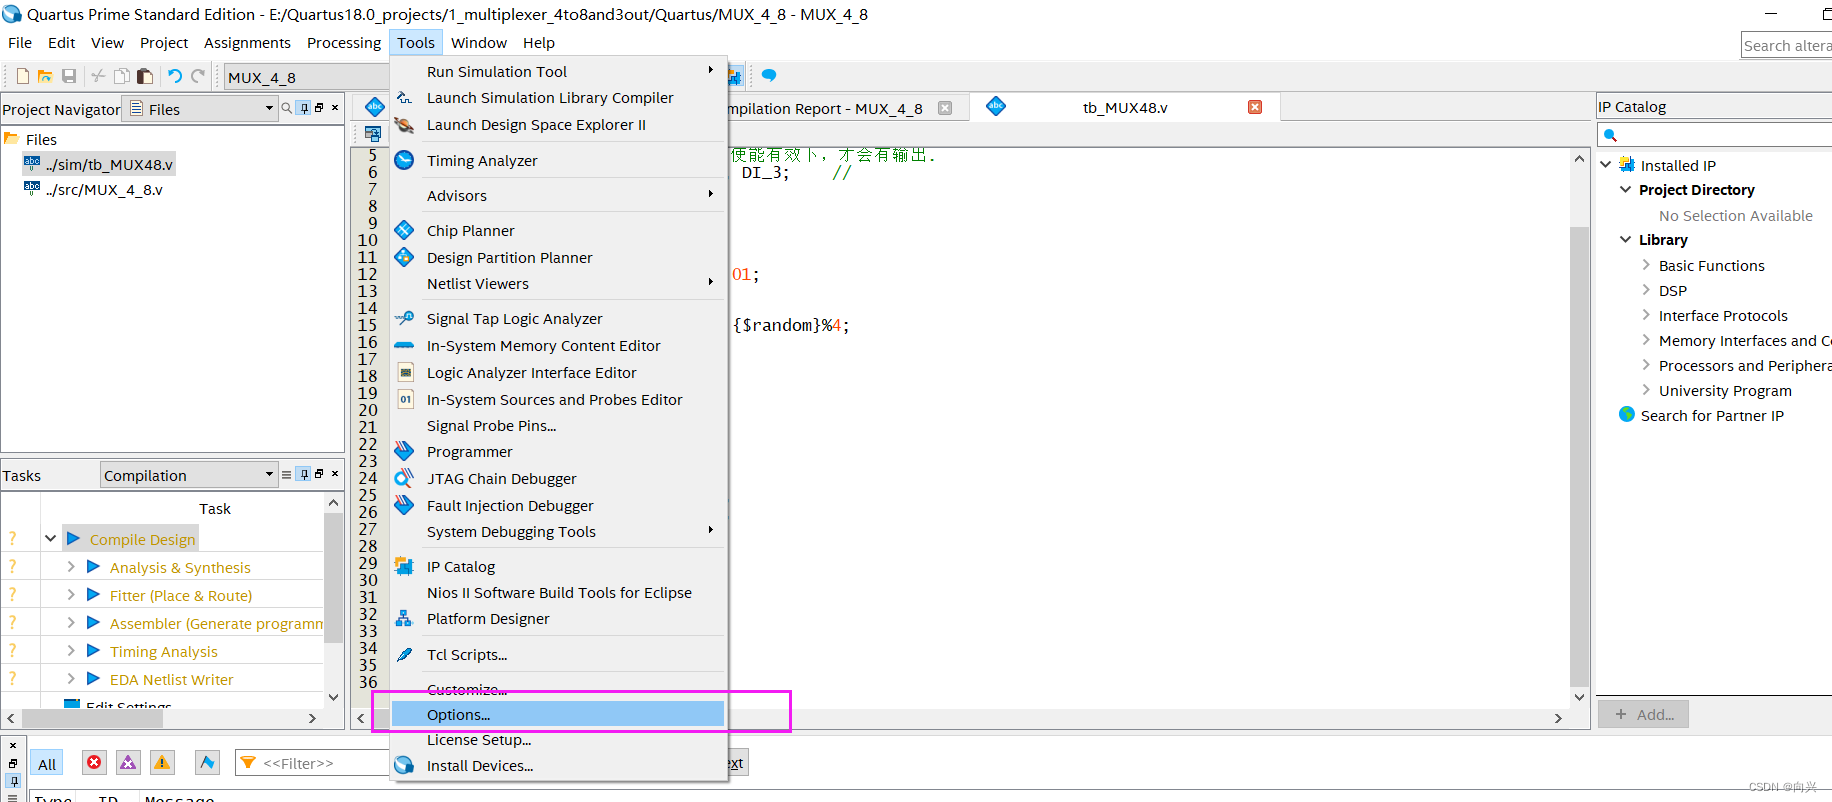Open the Tasks panel menu icon
The image size is (1832, 802).
[287, 475]
